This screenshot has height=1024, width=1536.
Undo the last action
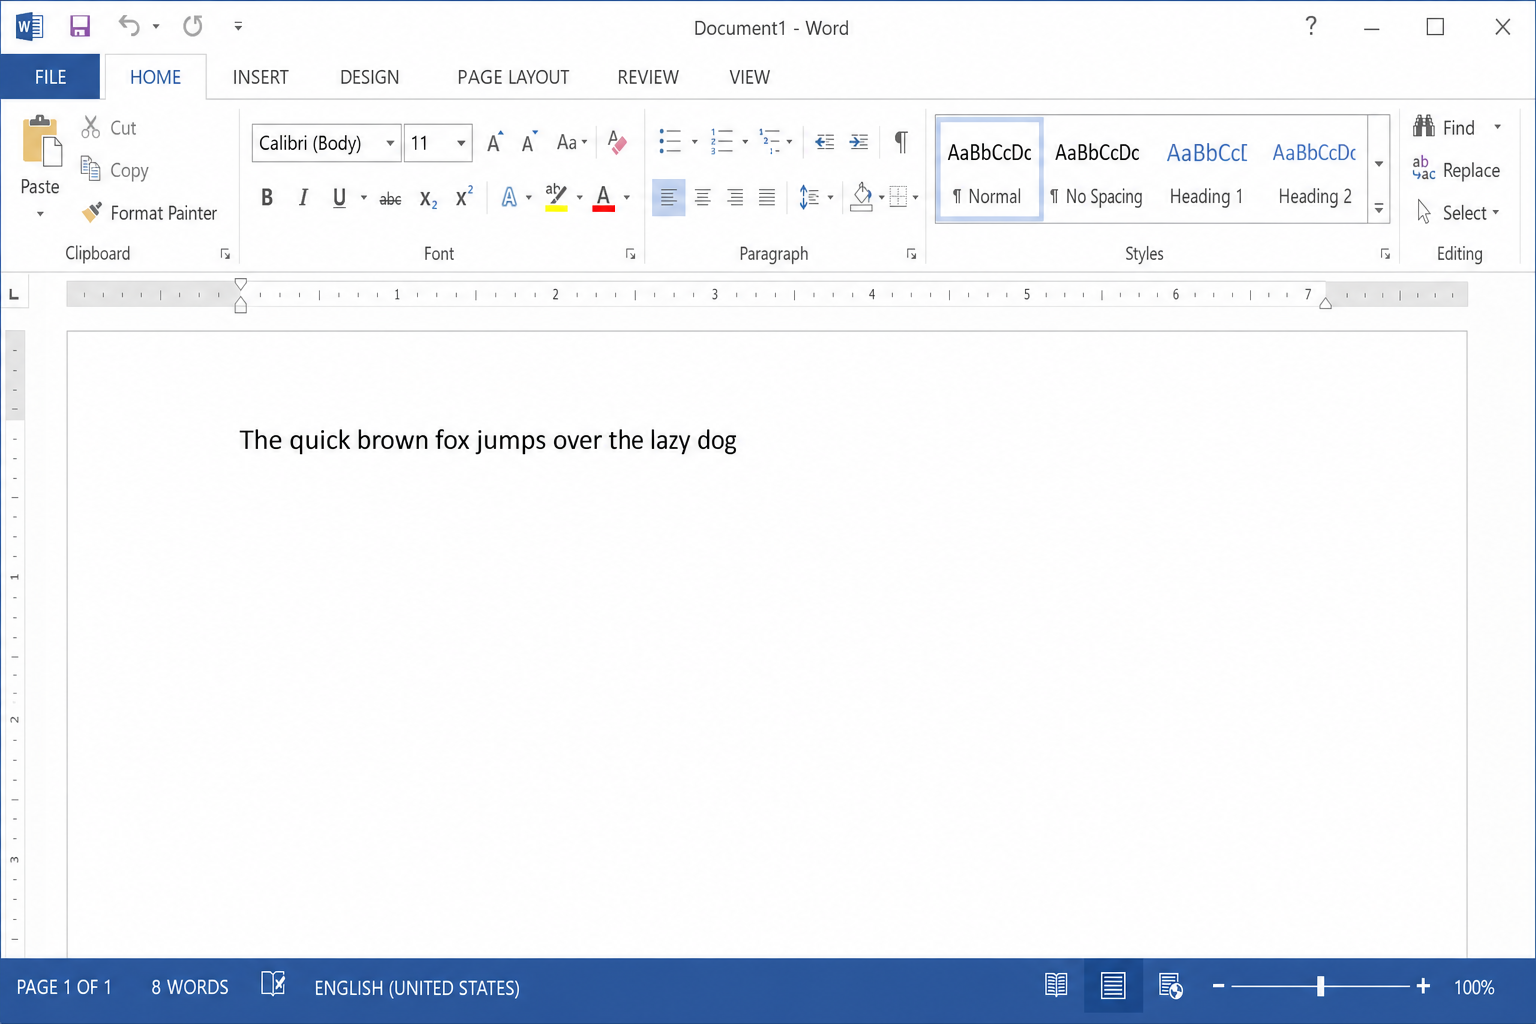point(129,25)
